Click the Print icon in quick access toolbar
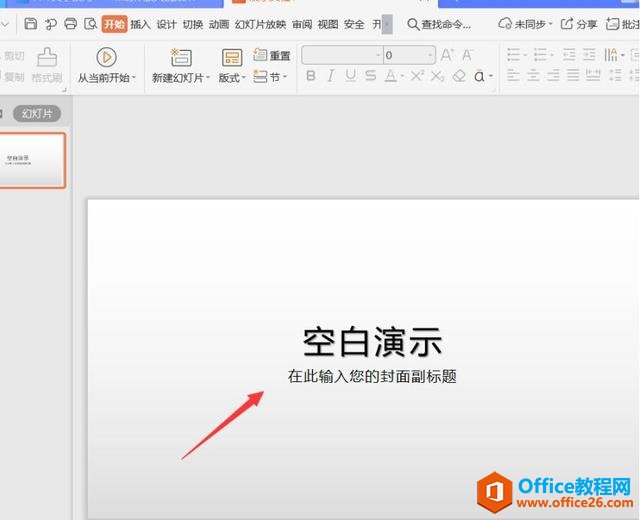 pos(70,24)
